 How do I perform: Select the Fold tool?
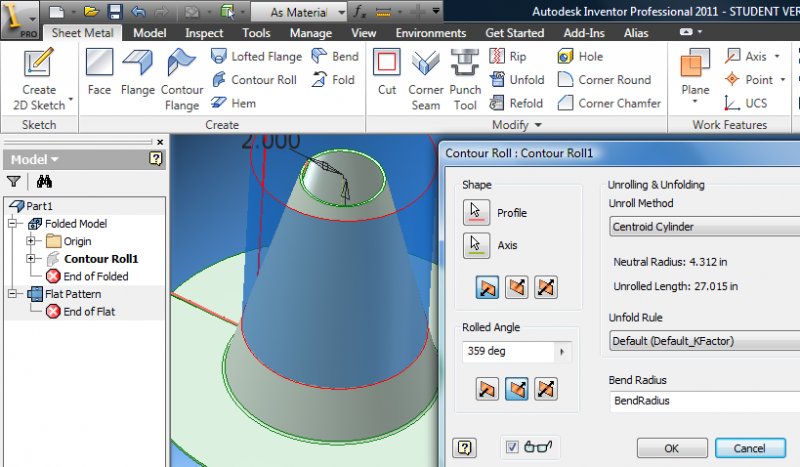coord(333,80)
